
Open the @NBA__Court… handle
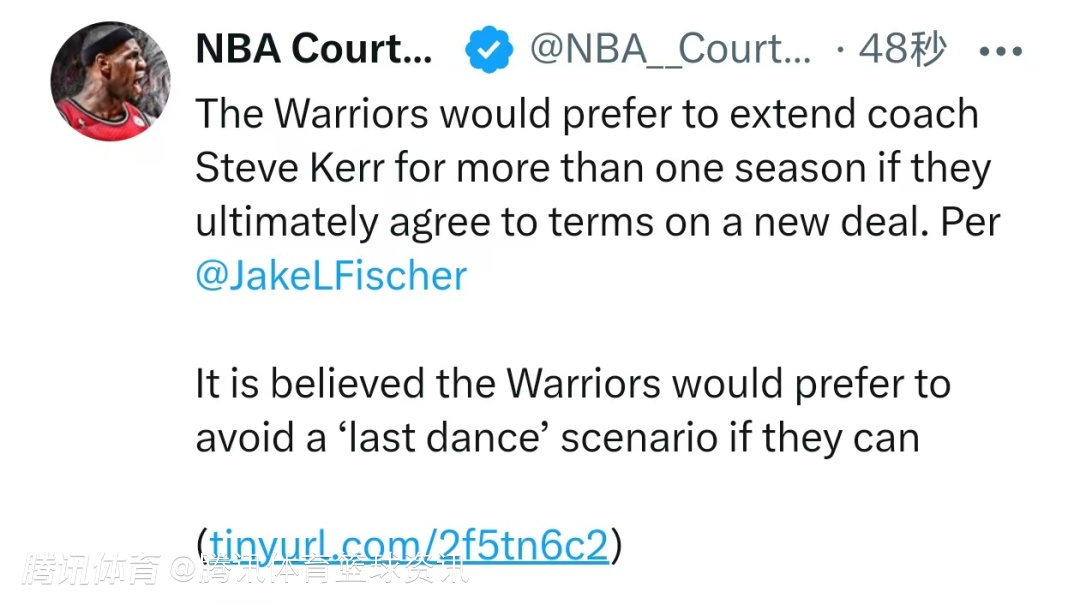(670, 49)
